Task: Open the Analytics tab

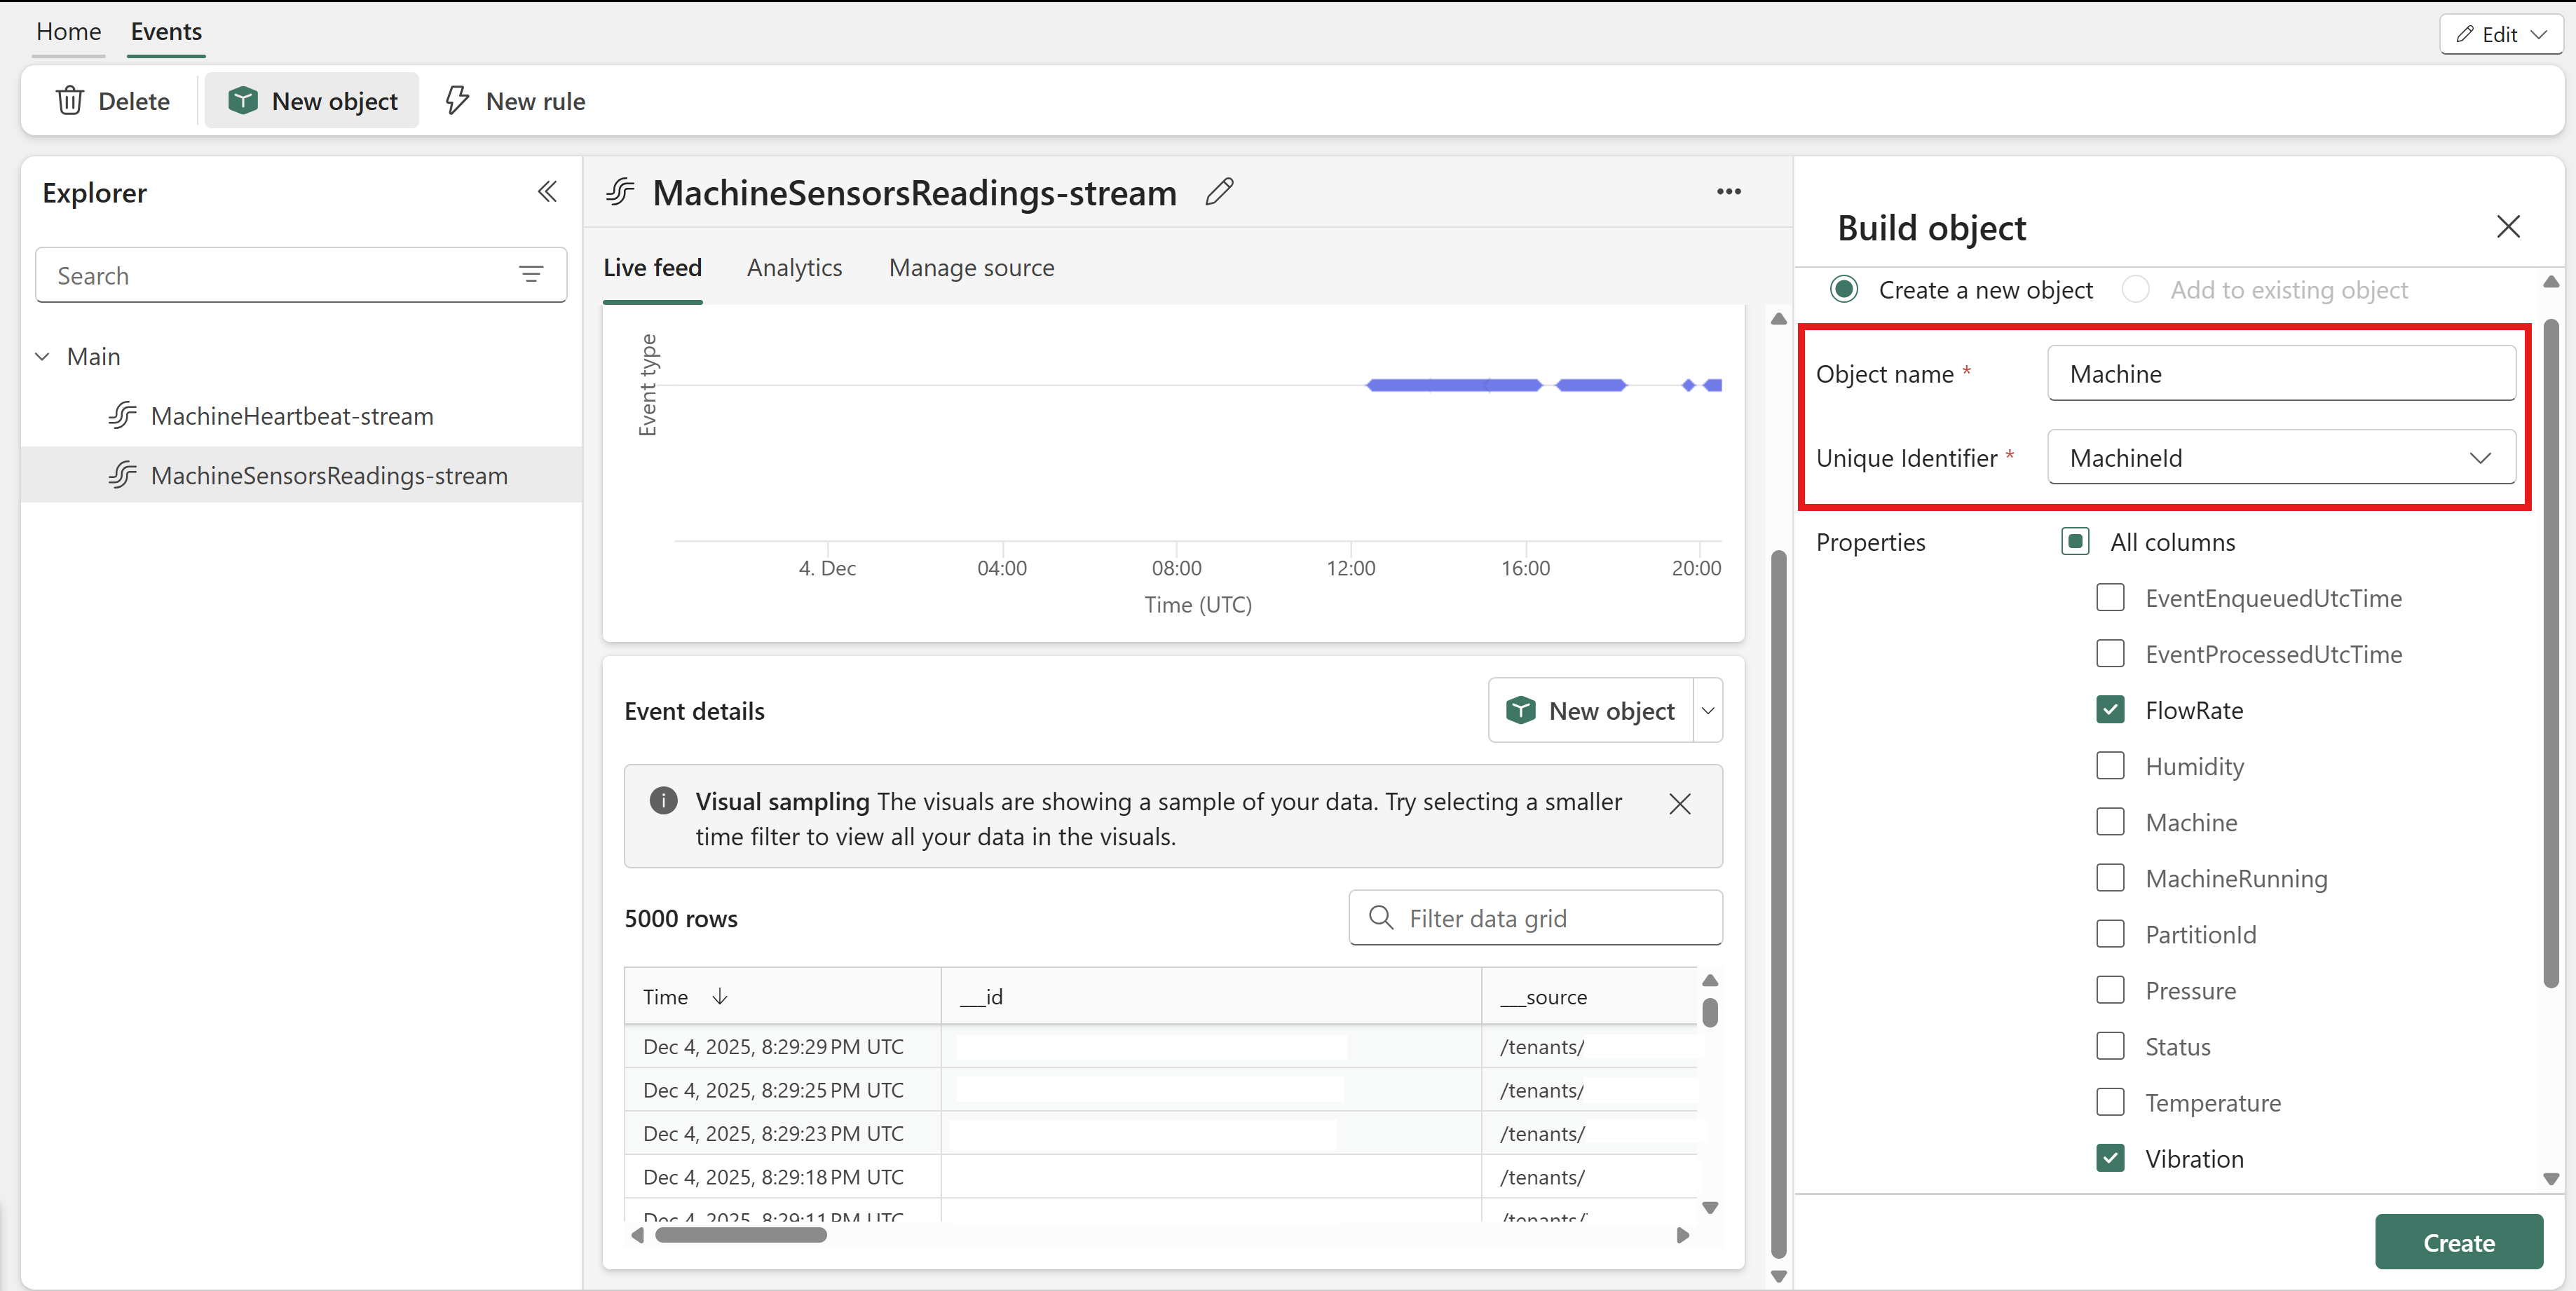Action: pos(795,268)
